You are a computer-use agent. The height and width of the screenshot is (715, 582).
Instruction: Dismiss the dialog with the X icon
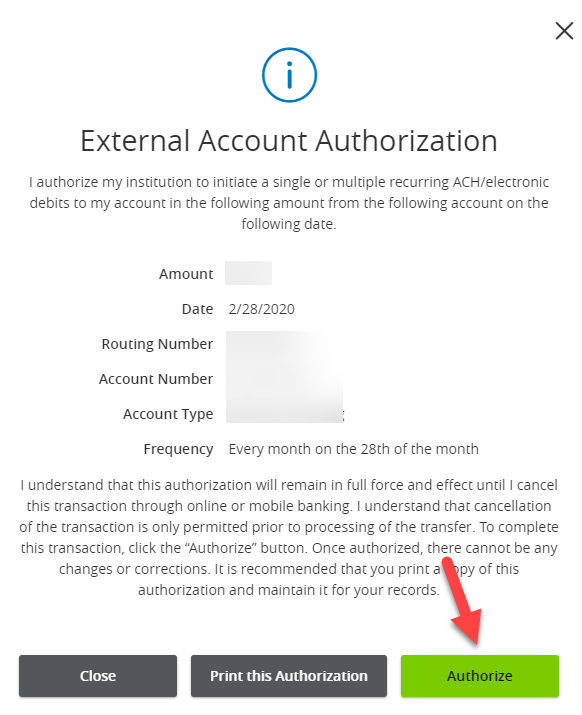tap(564, 31)
